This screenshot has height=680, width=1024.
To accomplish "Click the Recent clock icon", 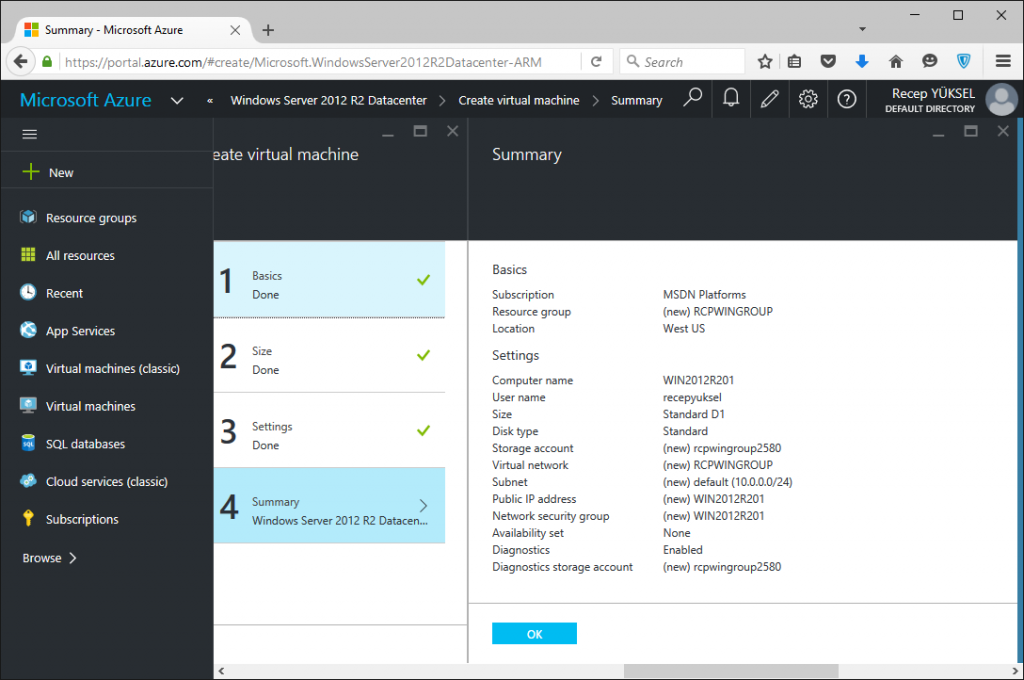I will (28, 293).
